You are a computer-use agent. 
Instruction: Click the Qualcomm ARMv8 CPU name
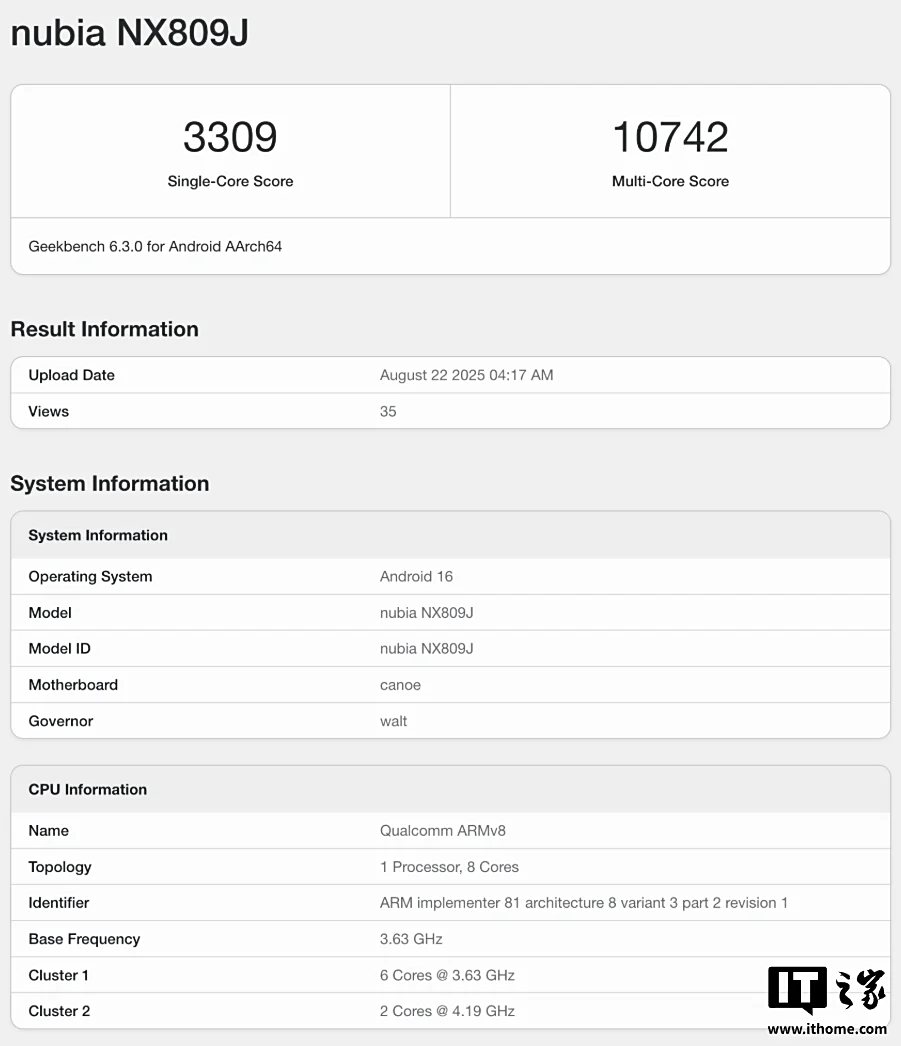click(443, 831)
